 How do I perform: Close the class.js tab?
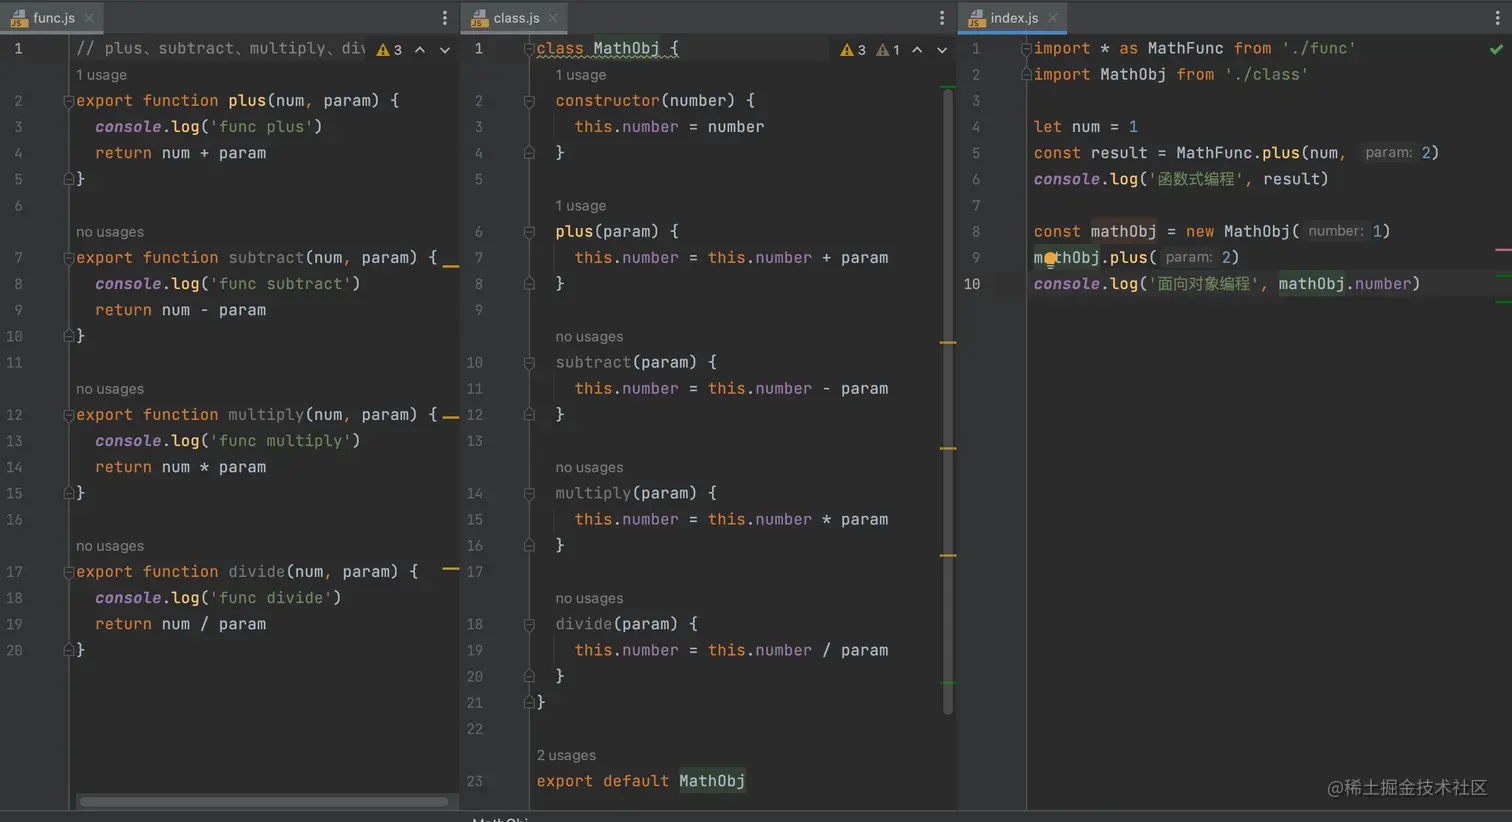point(553,18)
